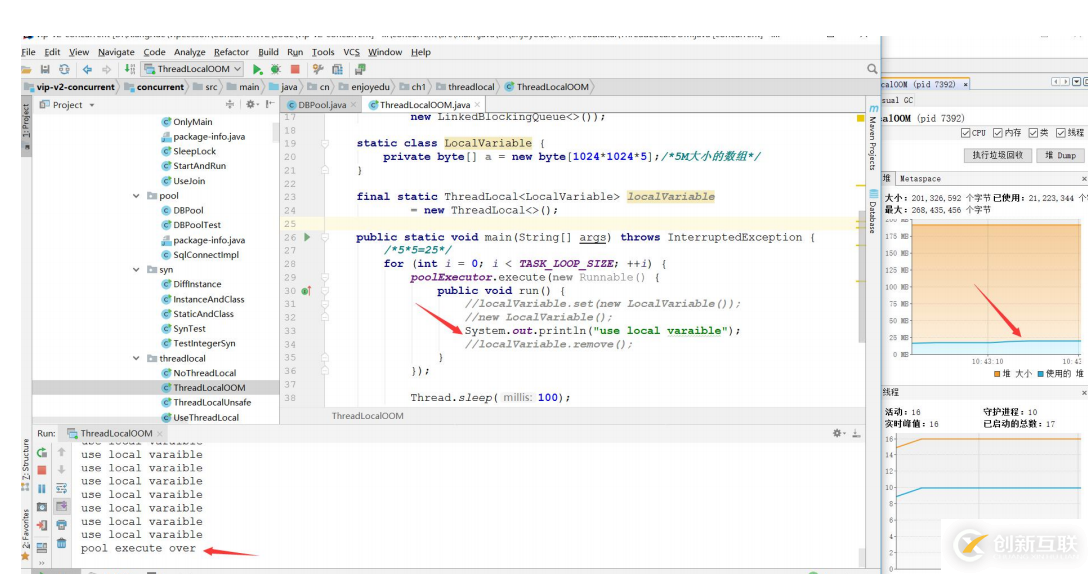Select UseThreadLocal in project tree
The image size is (1088, 574).
206,418
